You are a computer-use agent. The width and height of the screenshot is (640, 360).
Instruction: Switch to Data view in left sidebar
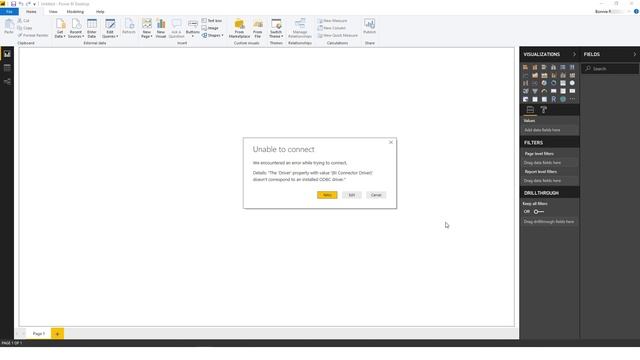click(x=7, y=68)
